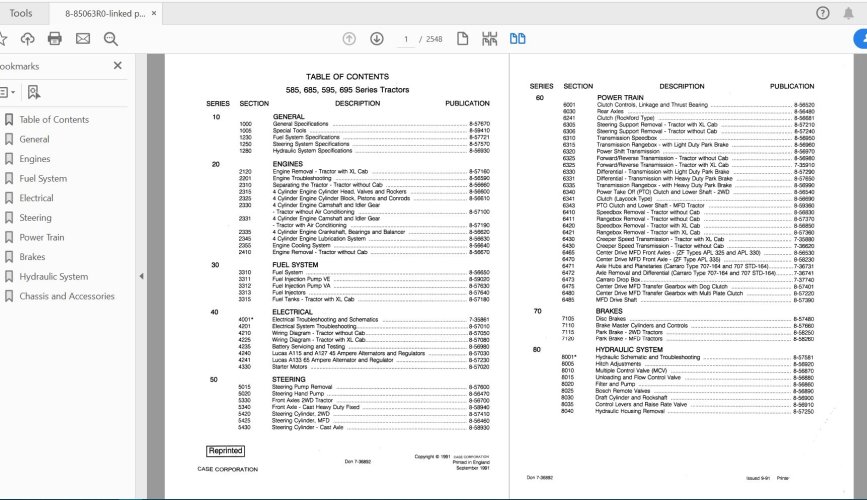Send file by email envelope icon
The height and width of the screenshot is (500, 867).
[x=83, y=39]
